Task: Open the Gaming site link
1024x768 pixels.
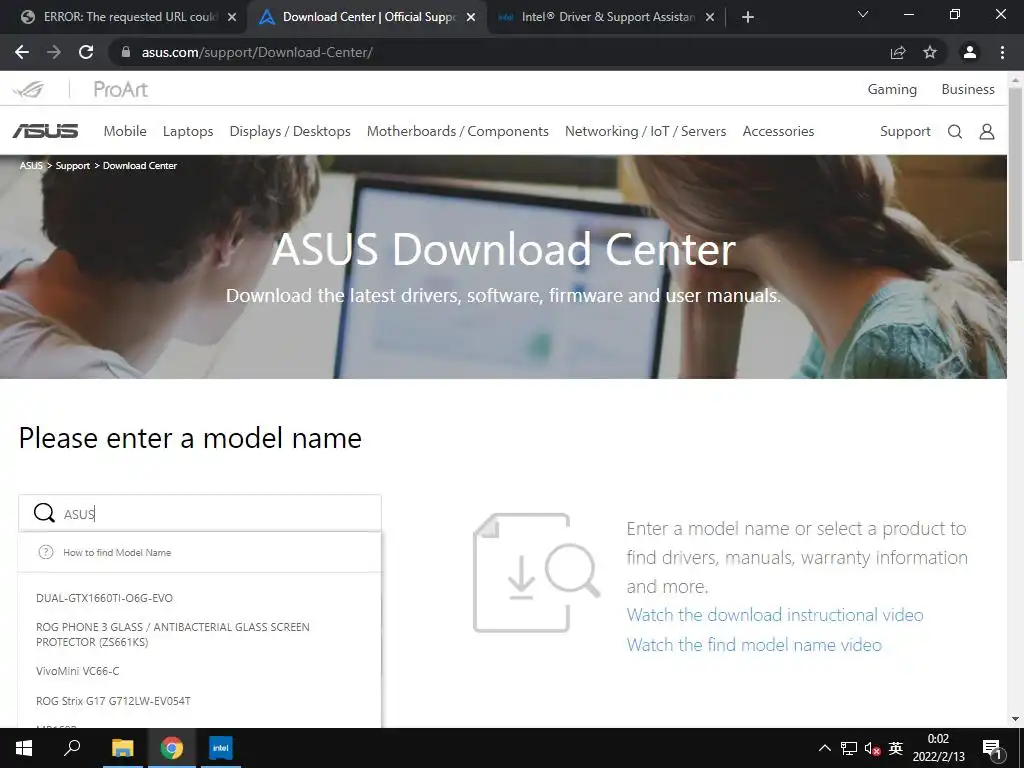Action: (892, 89)
